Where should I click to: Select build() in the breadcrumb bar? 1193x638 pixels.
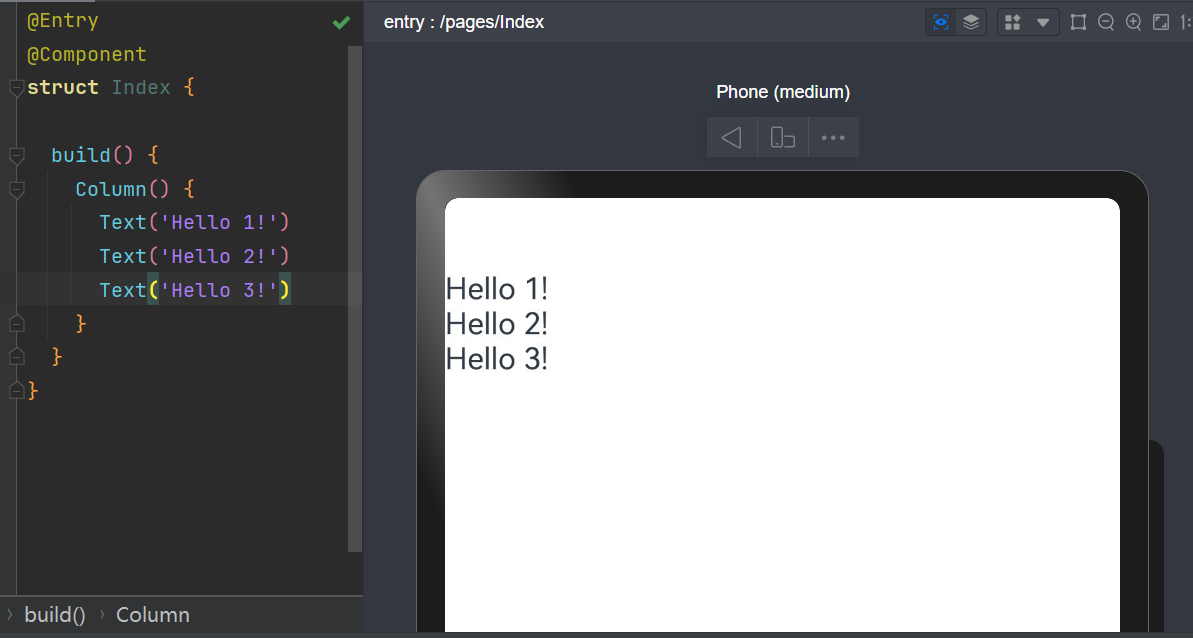(55, 615)
